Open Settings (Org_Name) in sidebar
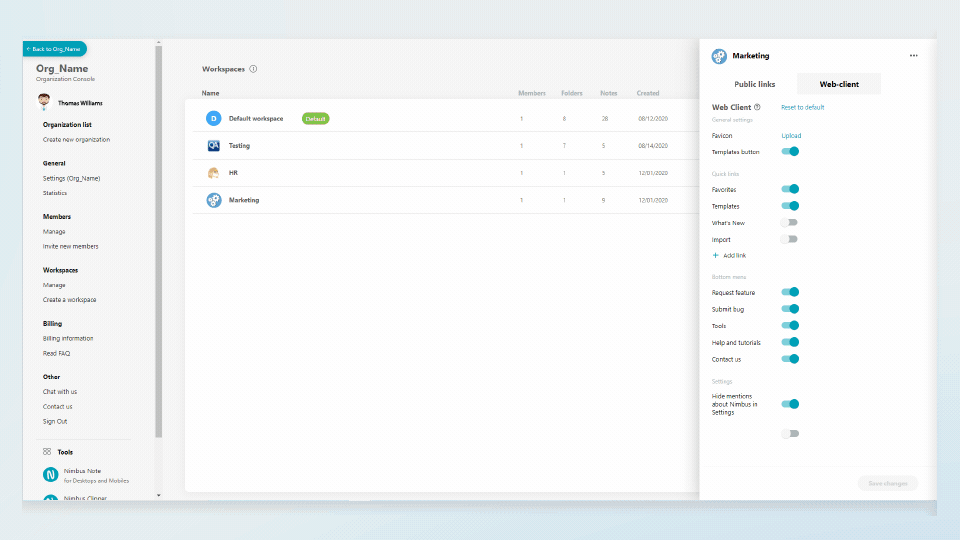The height and width of the screenshot is (540, 960). tap(72, 178)
